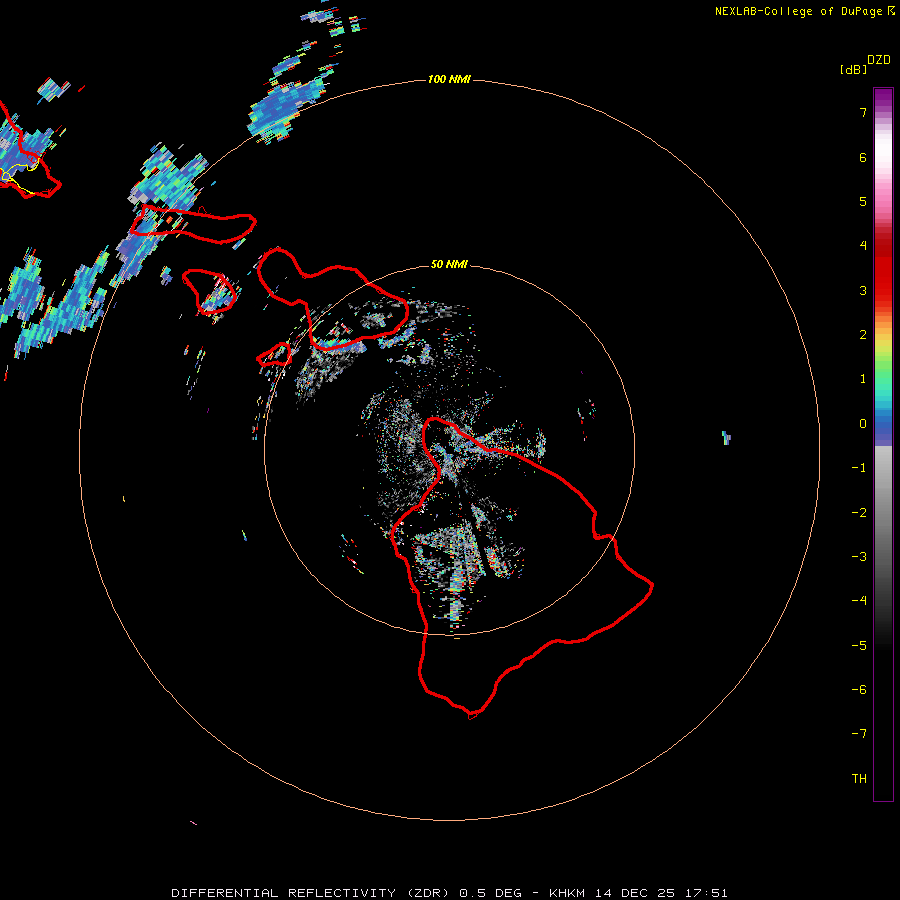
Task: Click the legend value -1
Action: pos(859,468)
